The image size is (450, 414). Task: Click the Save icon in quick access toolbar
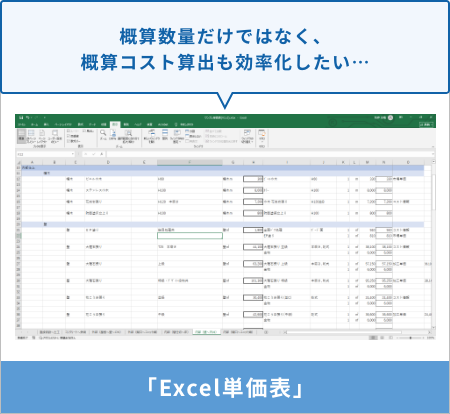[x=21, y=118]
